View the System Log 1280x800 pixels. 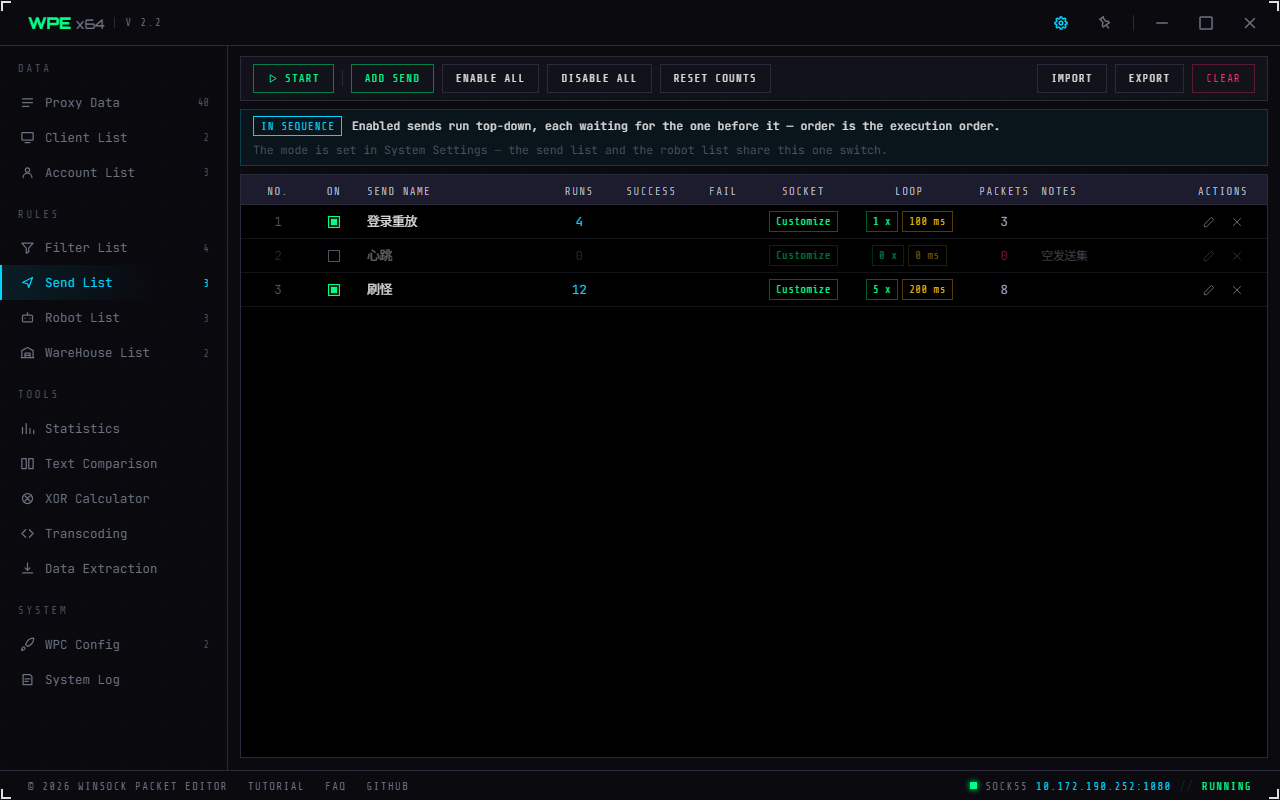click(114, 680)
